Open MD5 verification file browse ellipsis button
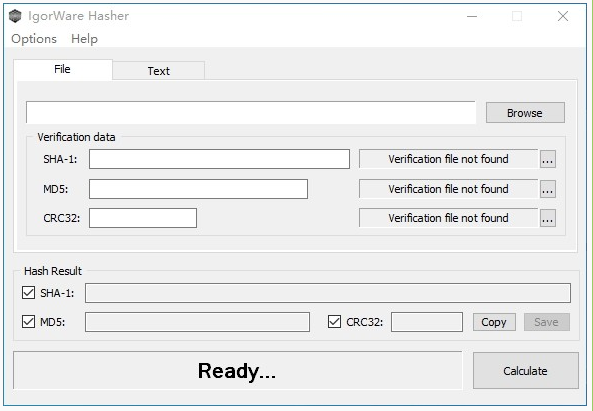Viewport: 593px width, 411px height. point(548,189)
